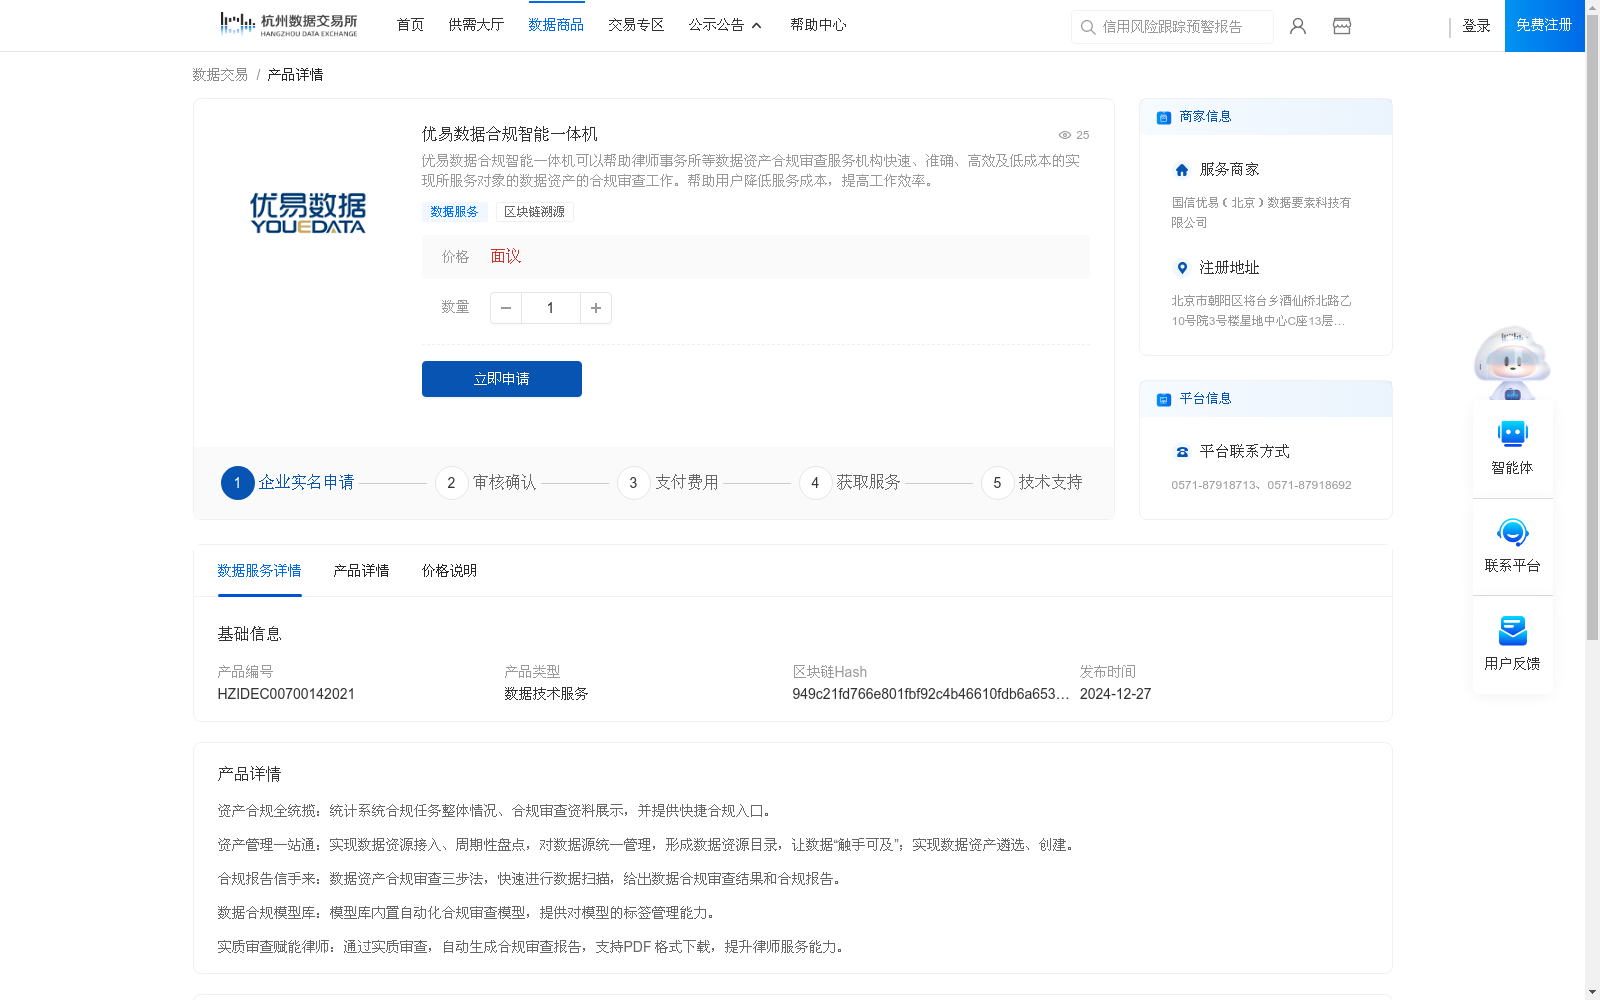Image resolution: width=1600 pixels, height=1000 pixels.
Task: Click step 3 支付费用
Action: pos(668,483)
